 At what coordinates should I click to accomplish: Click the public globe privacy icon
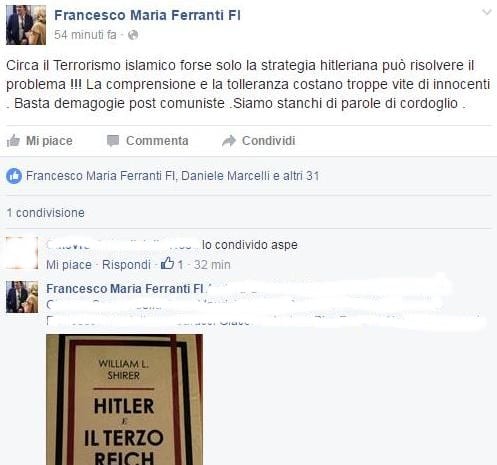[133, 35]
